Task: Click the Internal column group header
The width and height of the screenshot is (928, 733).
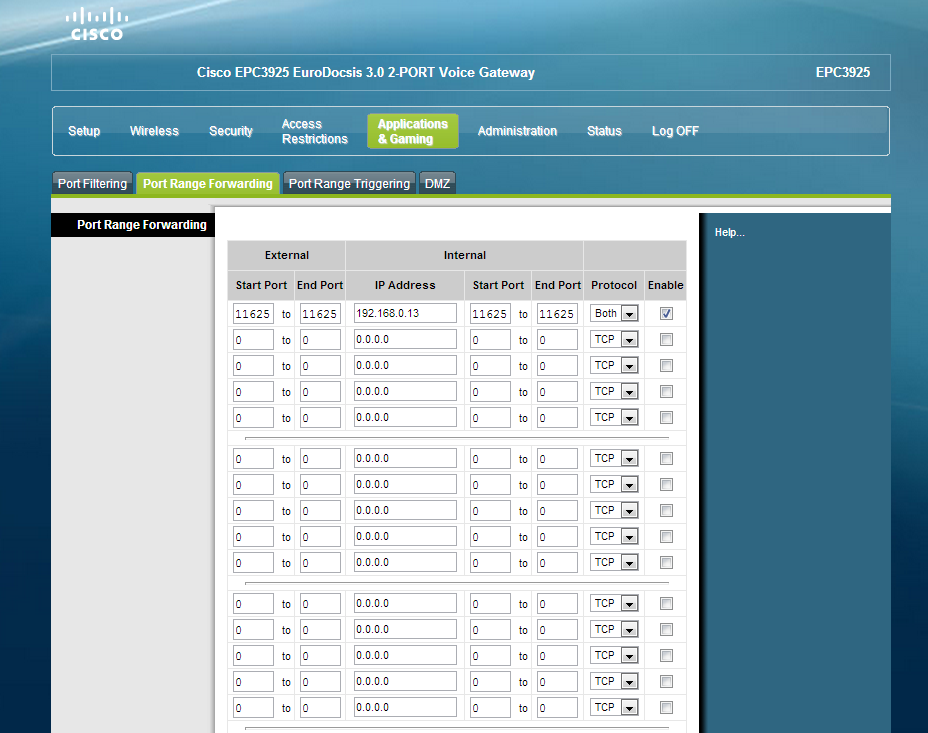Action: pos(465,255)
